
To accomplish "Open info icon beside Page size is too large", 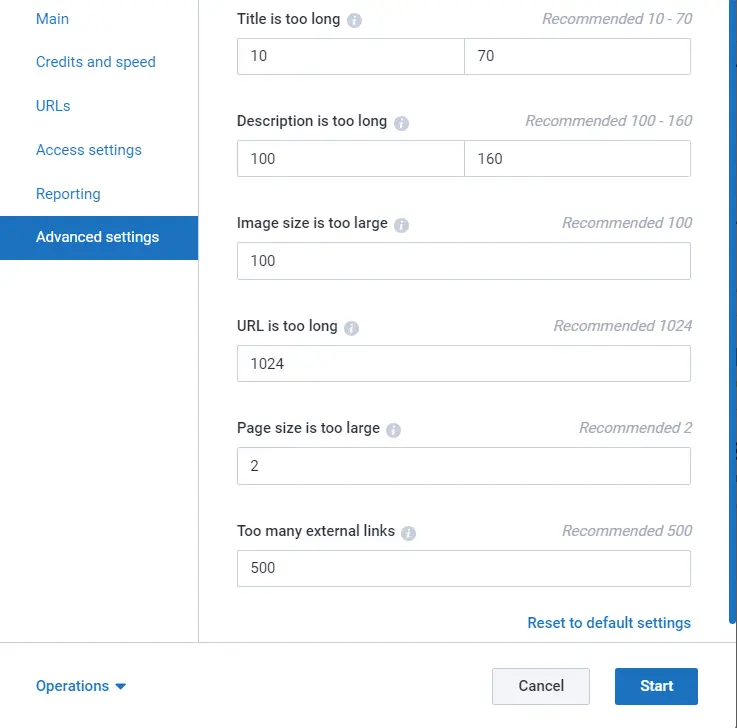I will coord(393,430).
